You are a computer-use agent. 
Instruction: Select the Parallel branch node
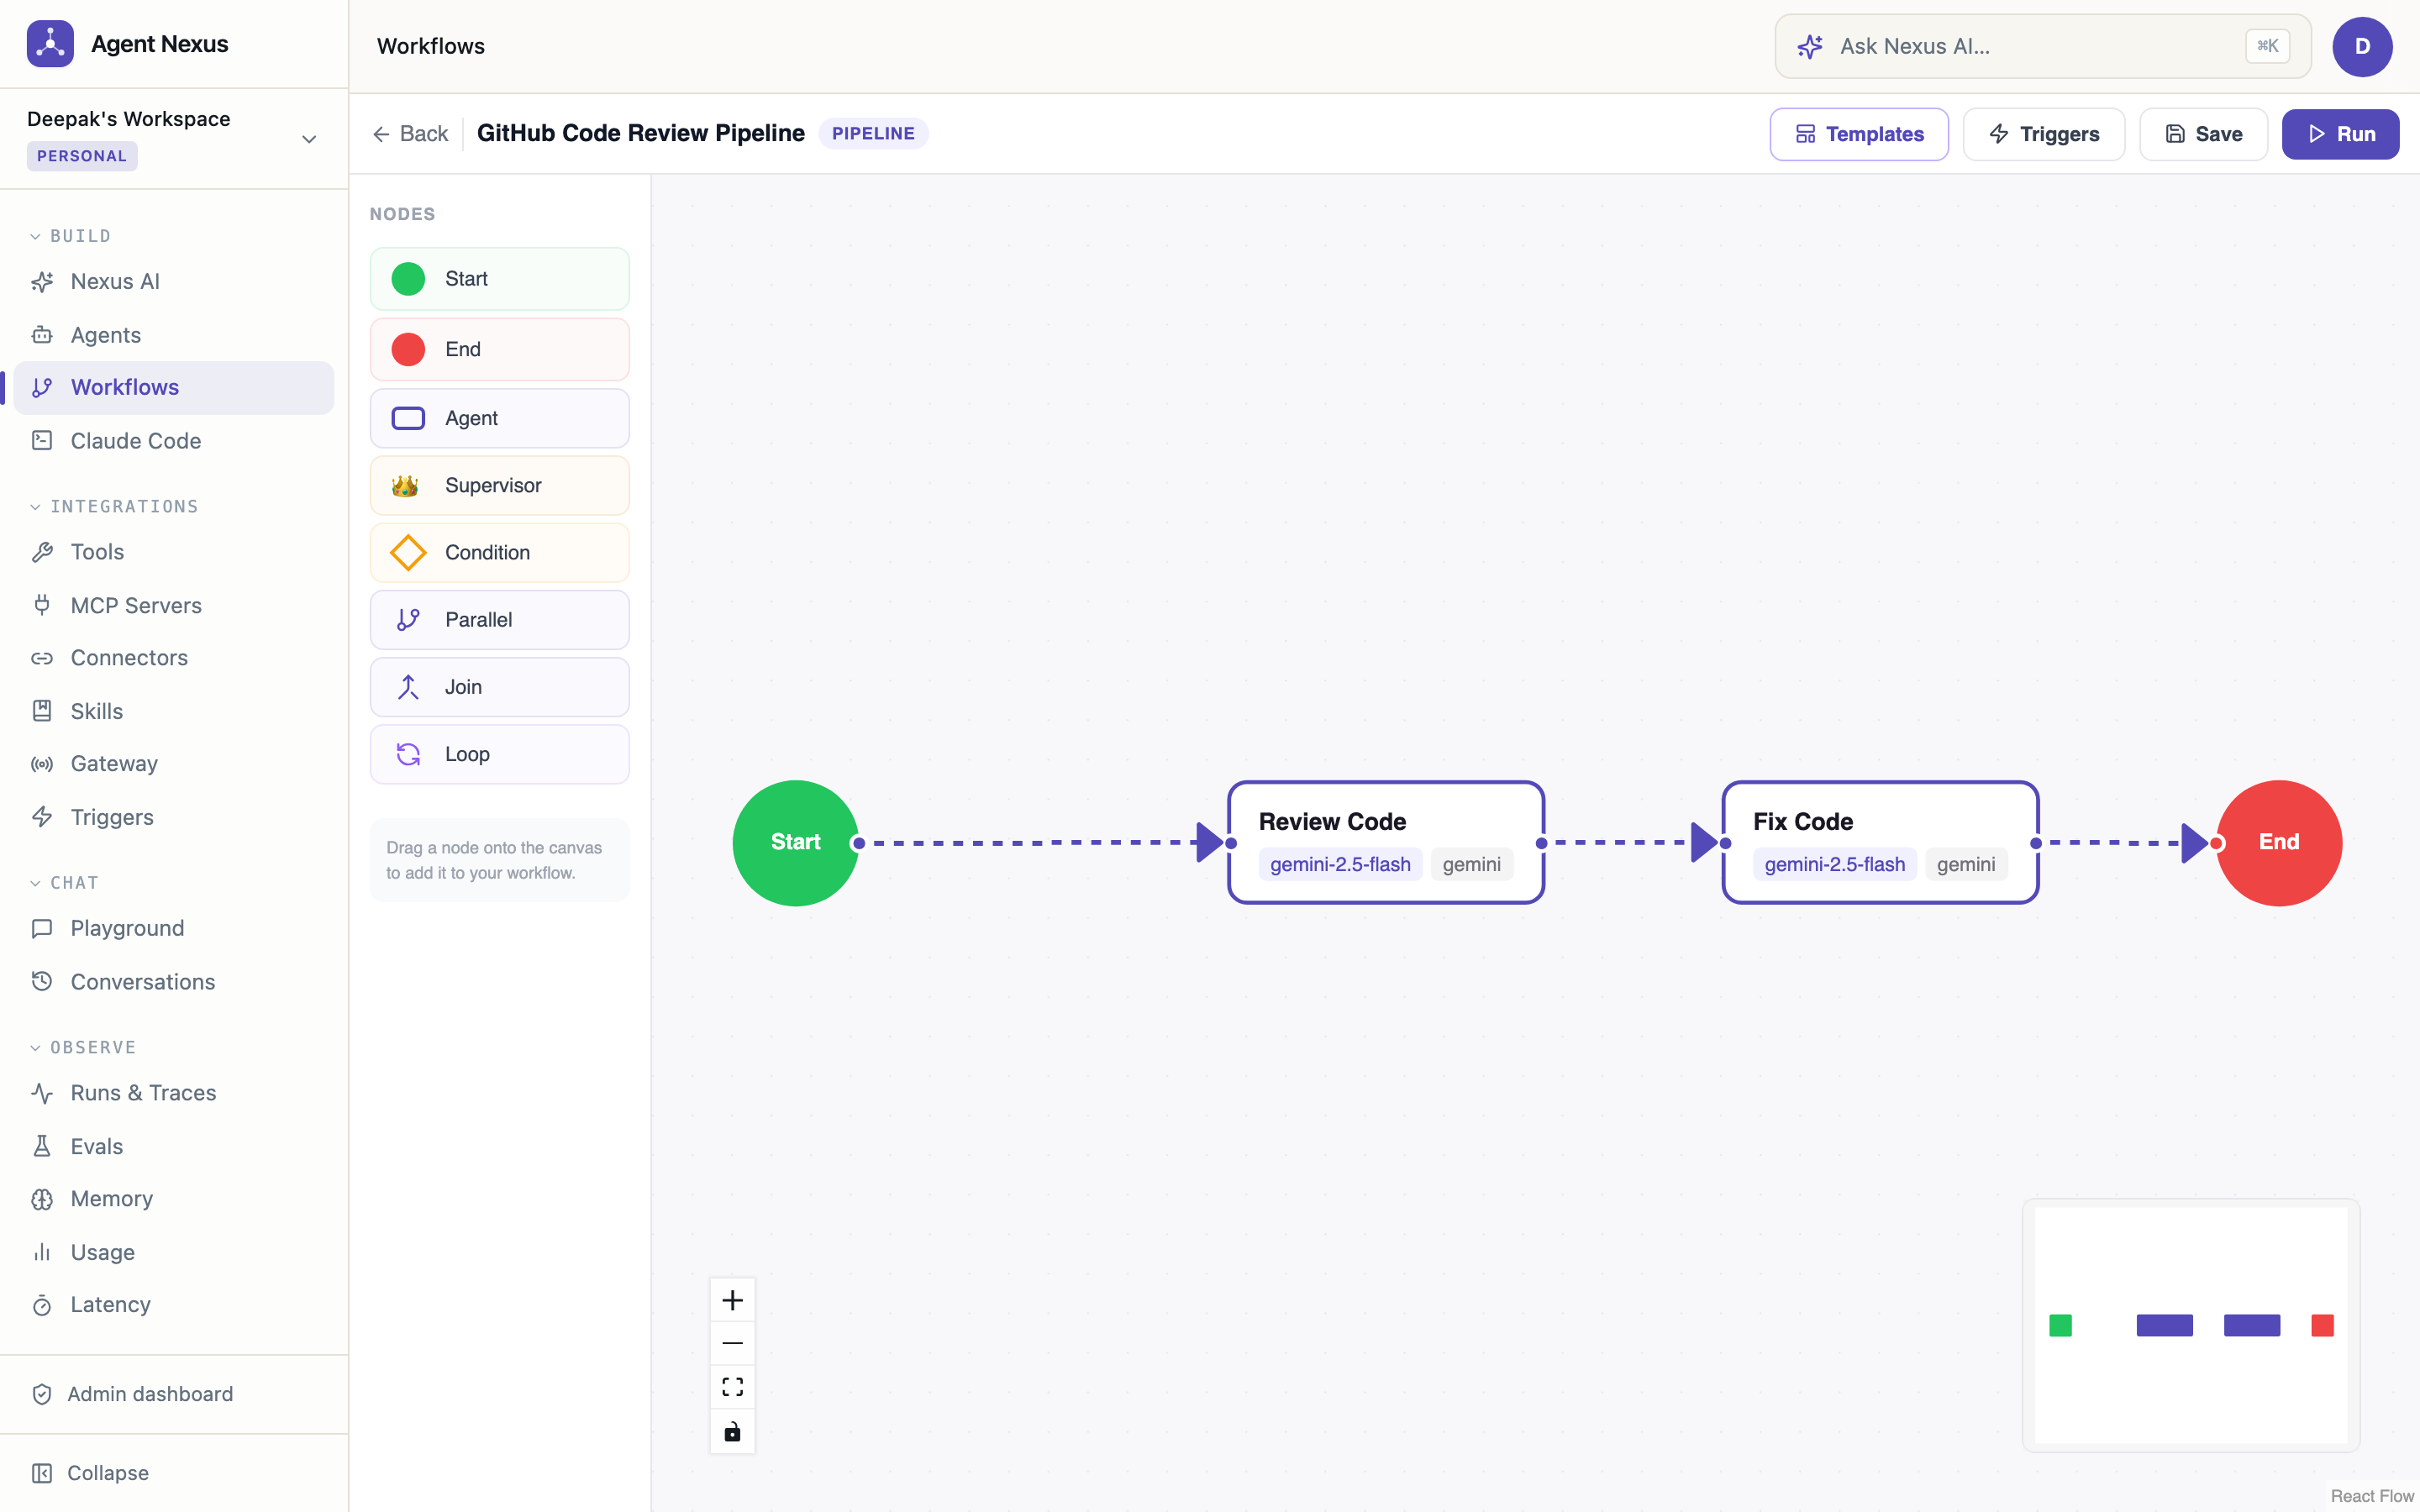499,620
